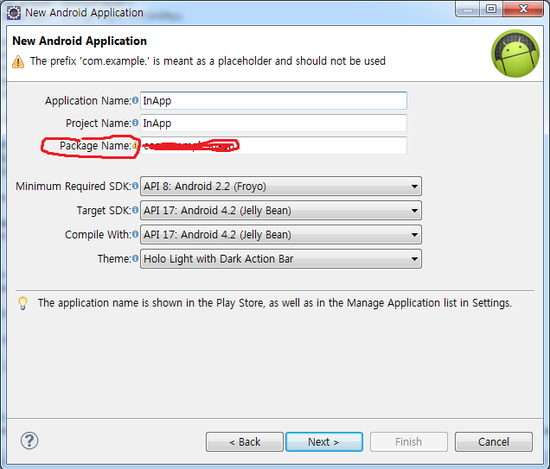Click the lightbulb tip icon

pyautogui.click(x=23, y=303)
